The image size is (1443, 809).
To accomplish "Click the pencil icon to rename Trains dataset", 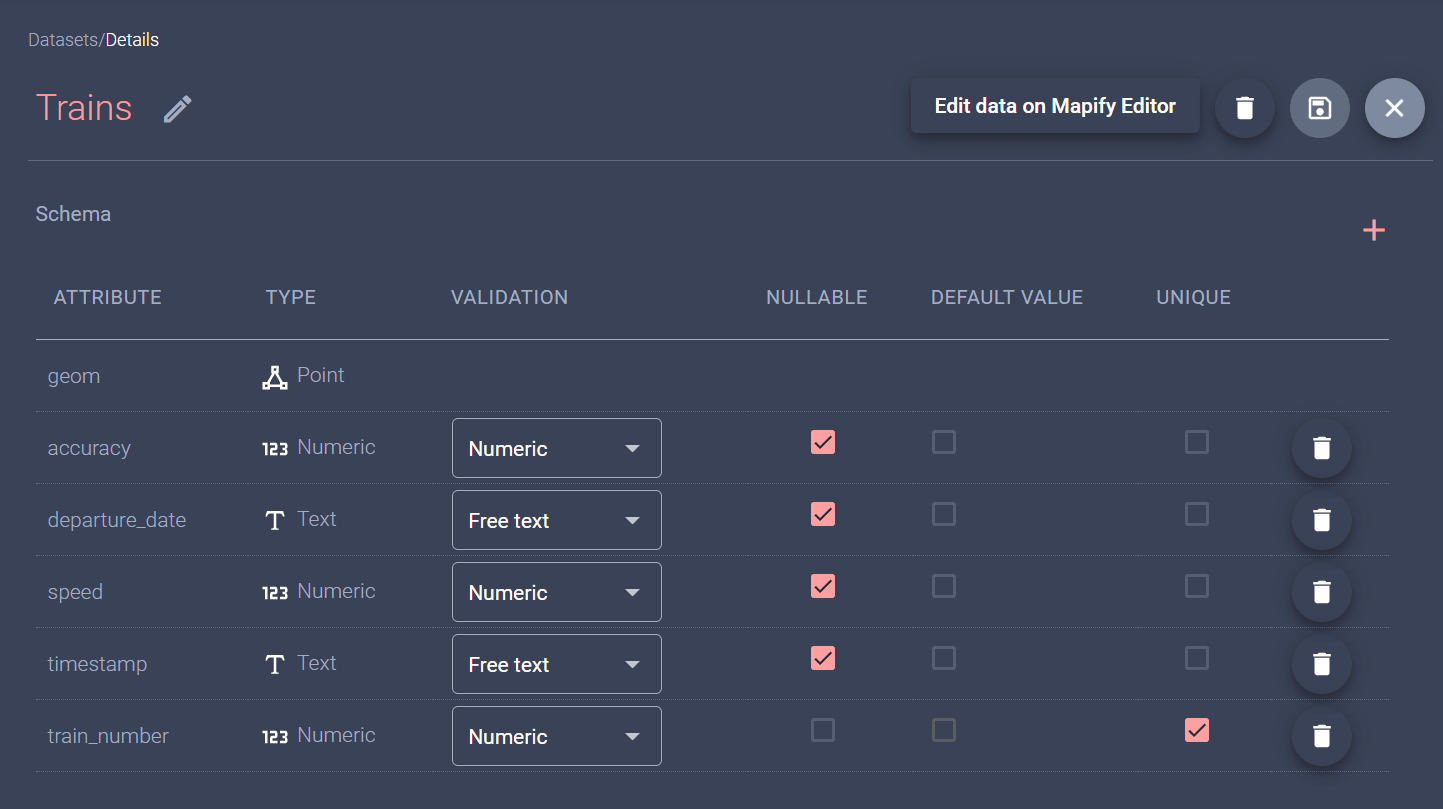I will [x=177, y=108].
